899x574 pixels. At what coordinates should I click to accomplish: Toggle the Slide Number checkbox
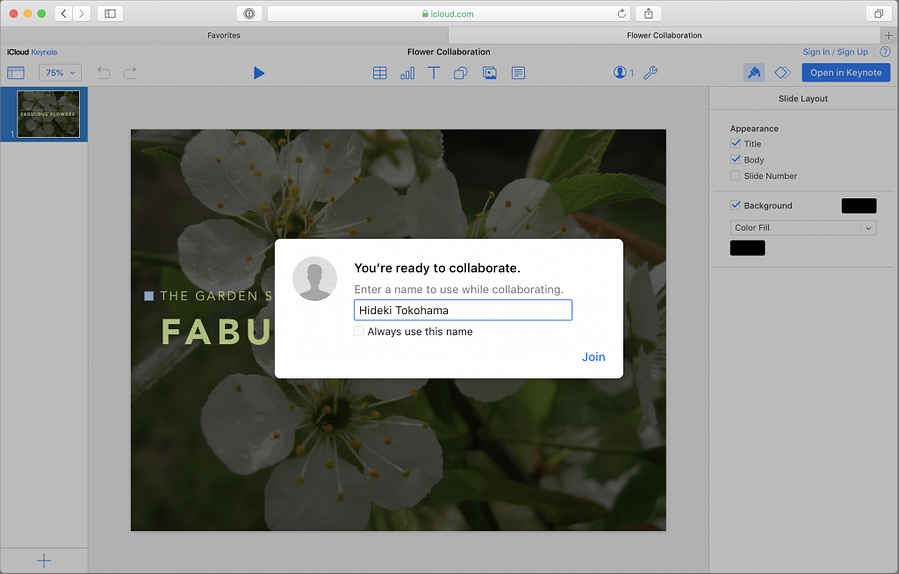736,176
